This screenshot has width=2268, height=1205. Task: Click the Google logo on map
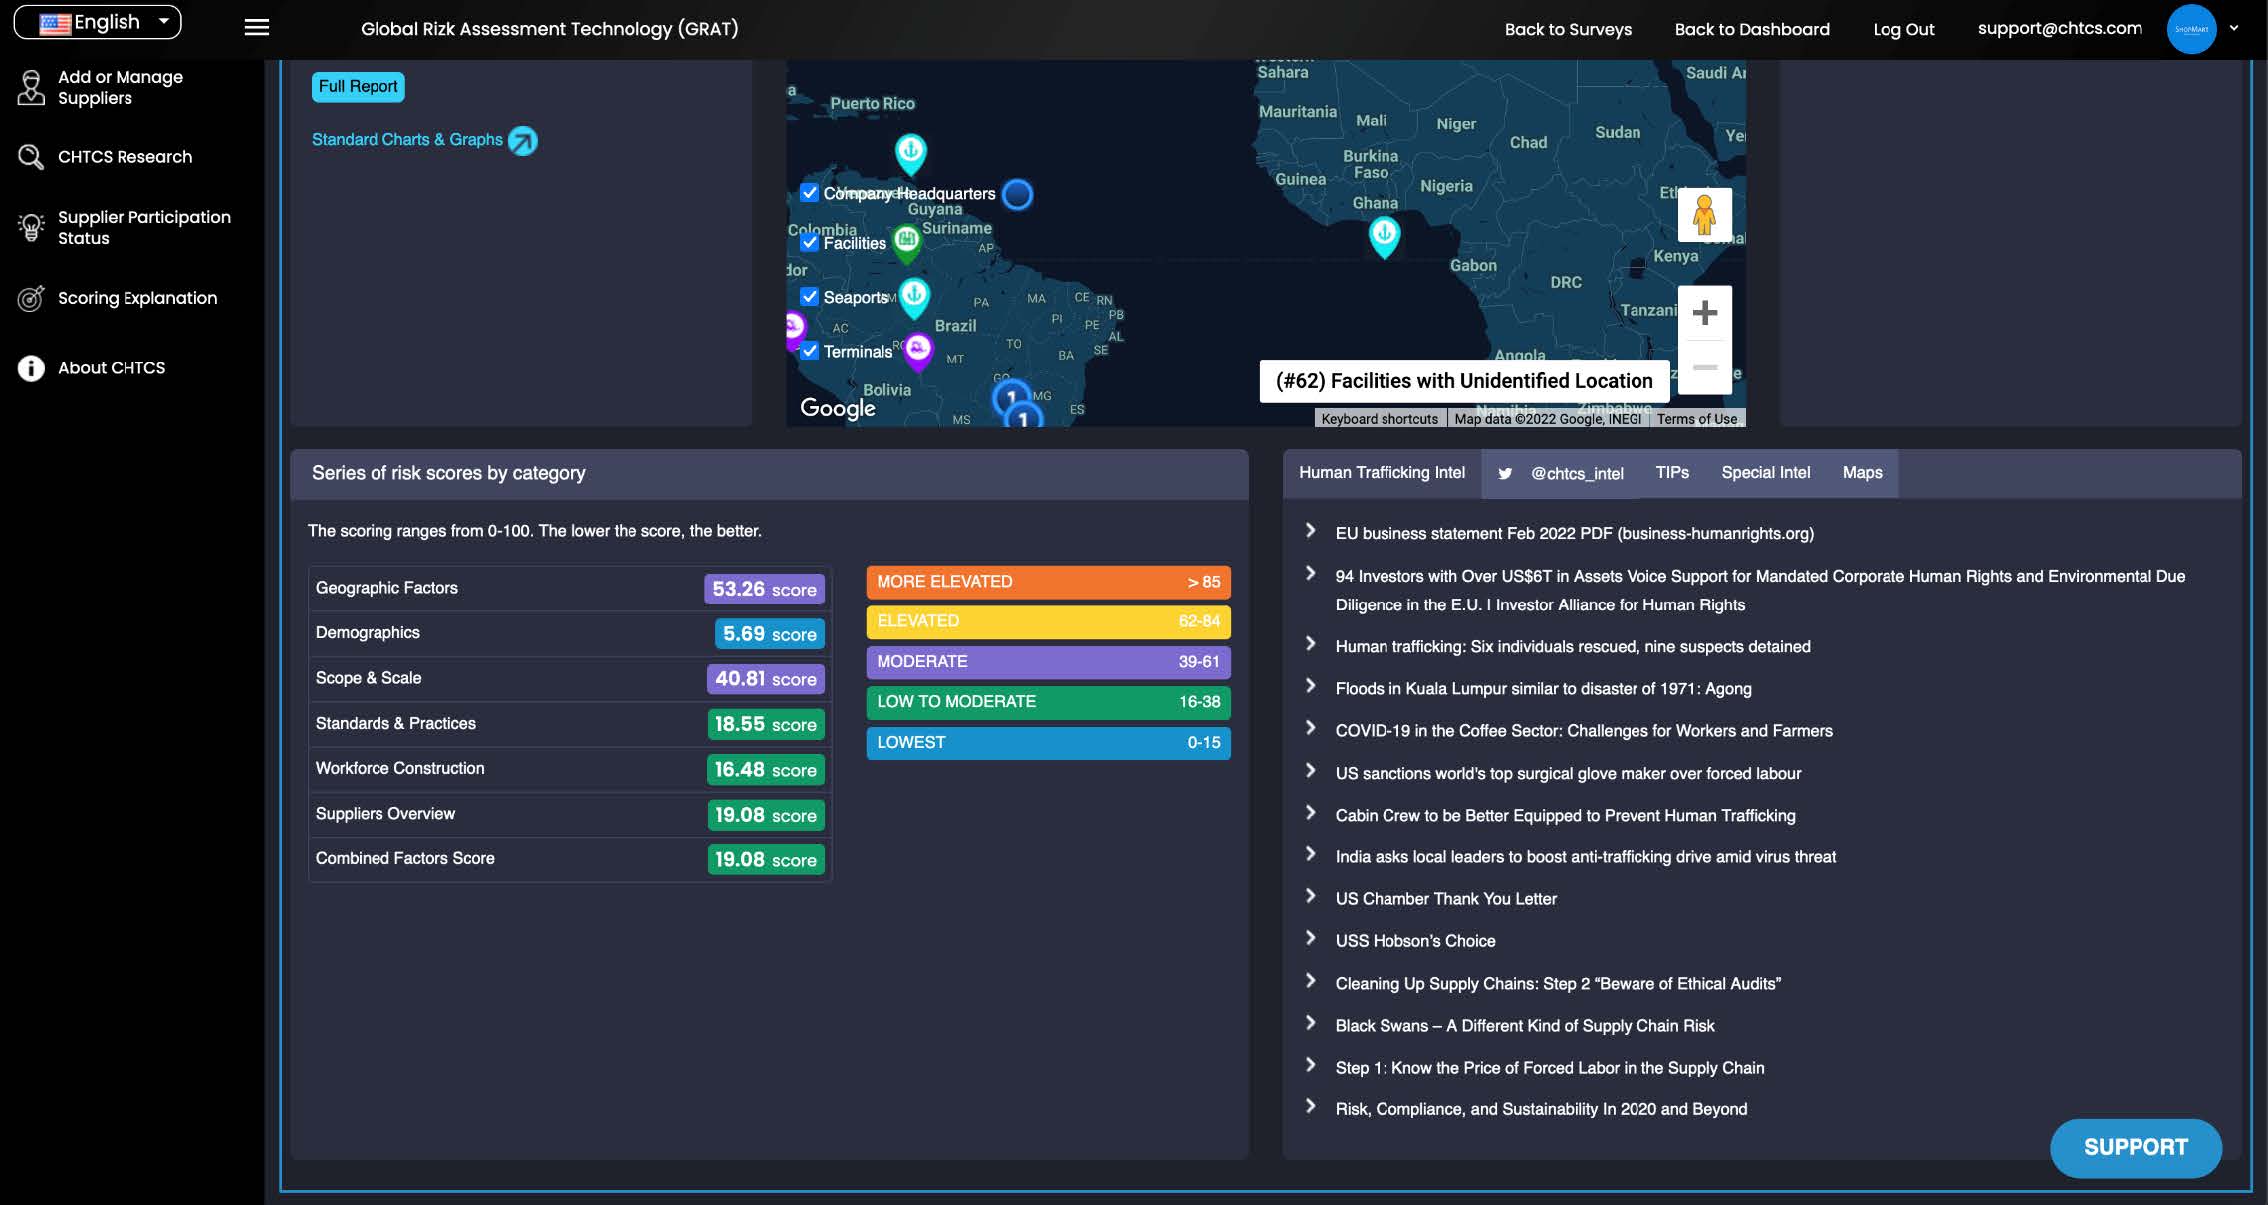click(x=837, y=407)
